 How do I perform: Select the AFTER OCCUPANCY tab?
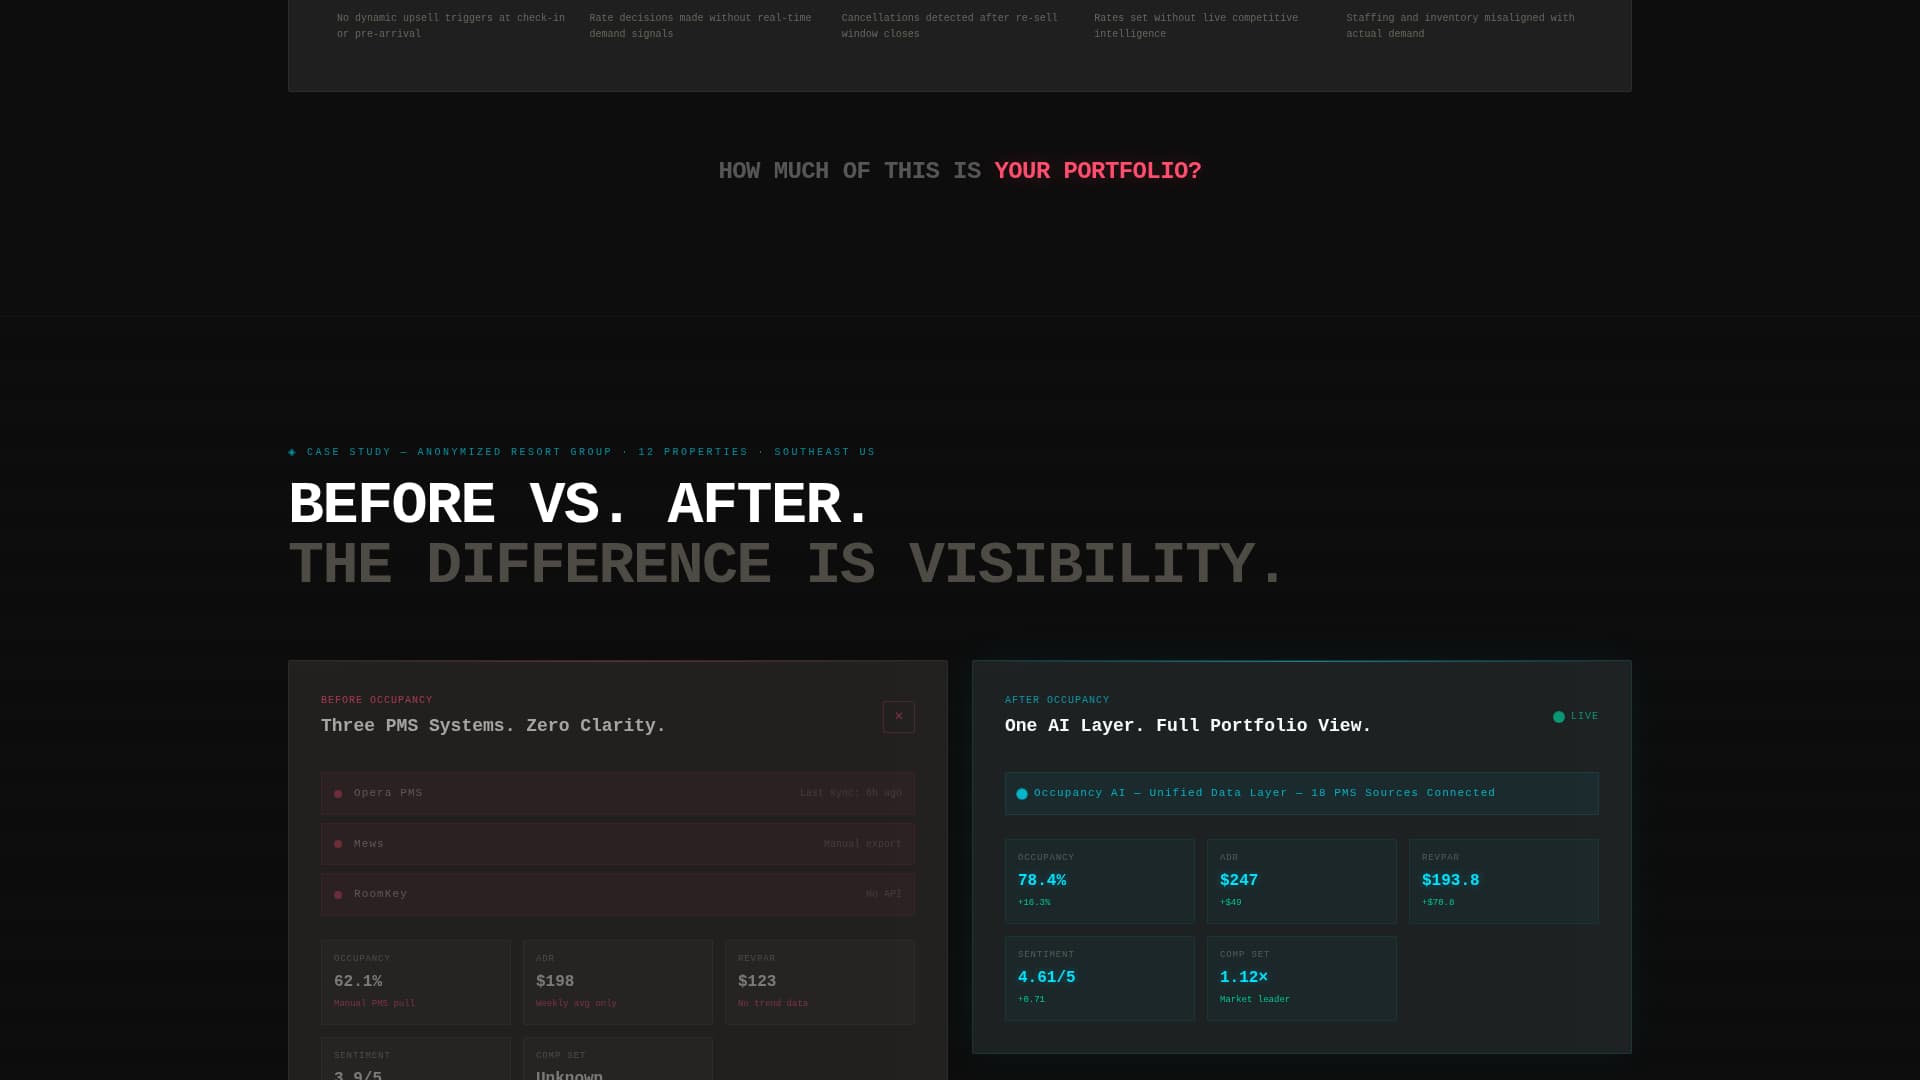tap(1057, 700)
